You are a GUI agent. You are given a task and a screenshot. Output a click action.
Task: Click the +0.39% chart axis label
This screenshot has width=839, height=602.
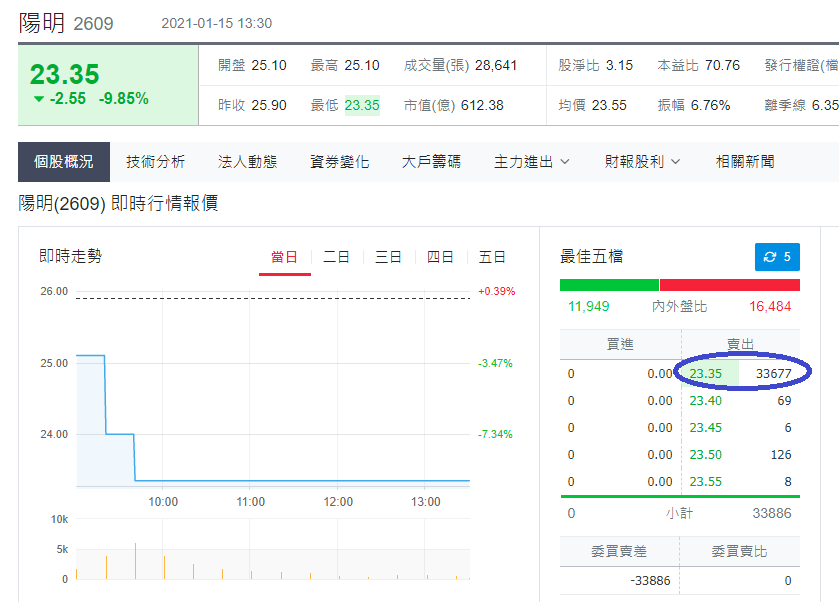(497, 291)
